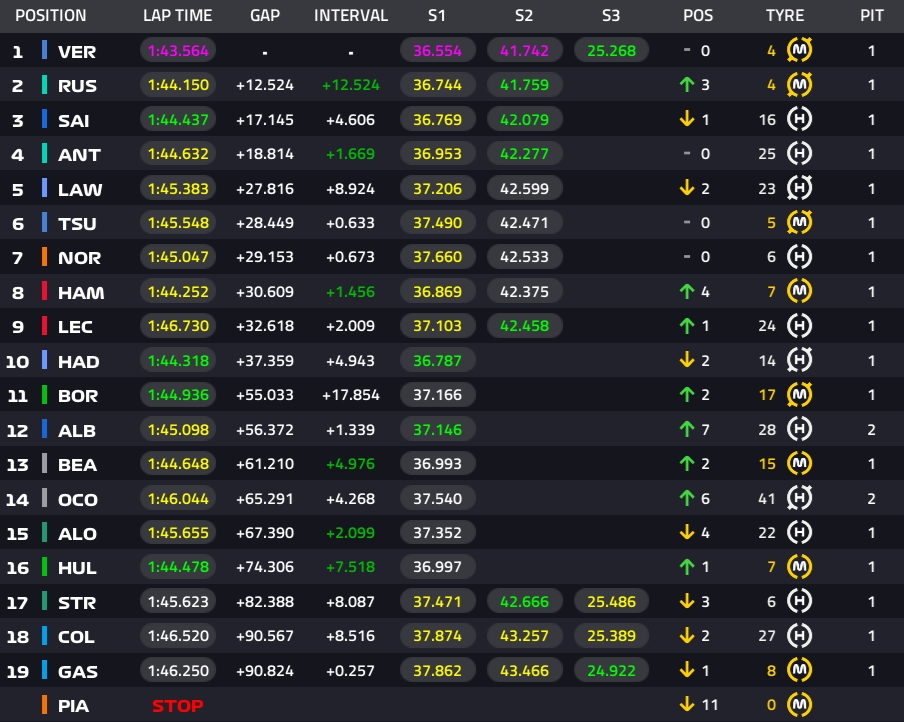Click the hard tyre icon in ALB row
Viewport: 904px width, 722px height.
tap(800, 429)
